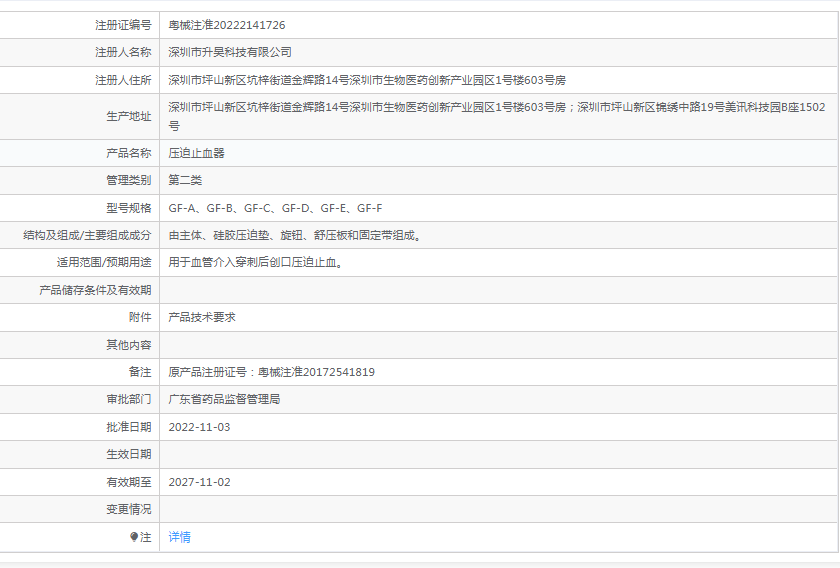
Task: Click the 管理类别 label
Action: (x=129, y=181)
